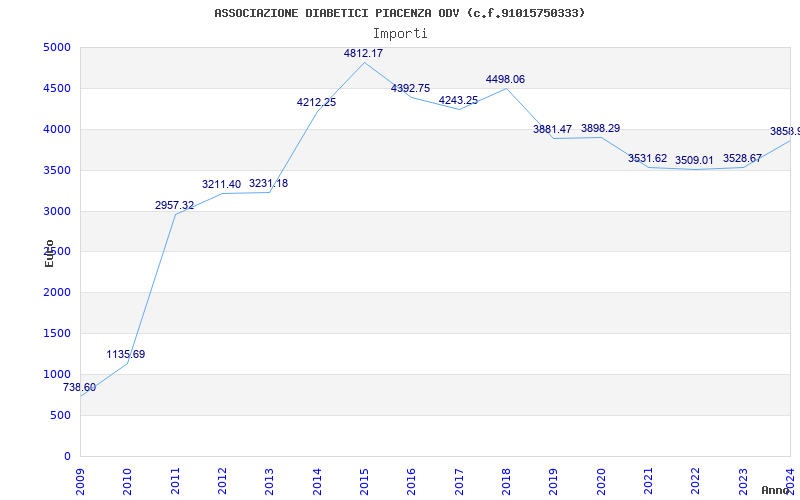Click the 2023 x-axis year label
Viewport: 800px width, 500px height.
pyautogui.click(x=743, y=482)
